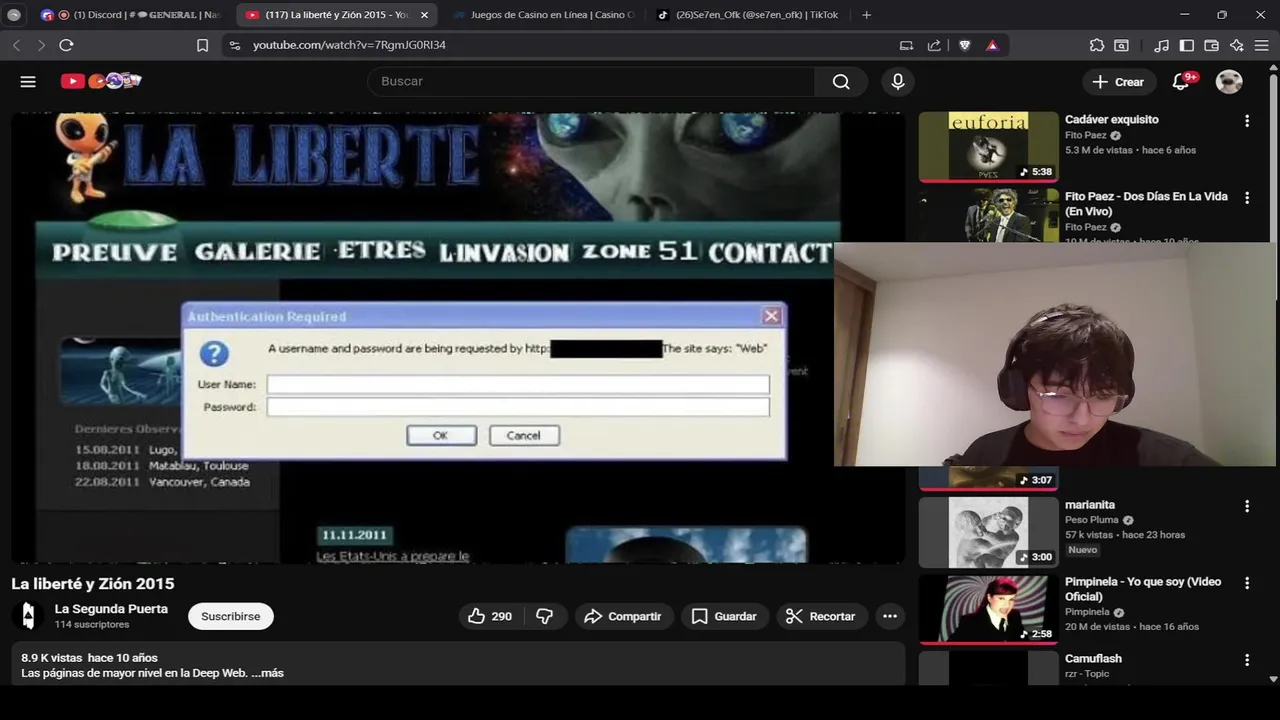The width and height of the screenshot is (1280, 720).
Task: Open options for Cadáver exquisito video
Action: pyautogui.click(x=1247, y=121)
